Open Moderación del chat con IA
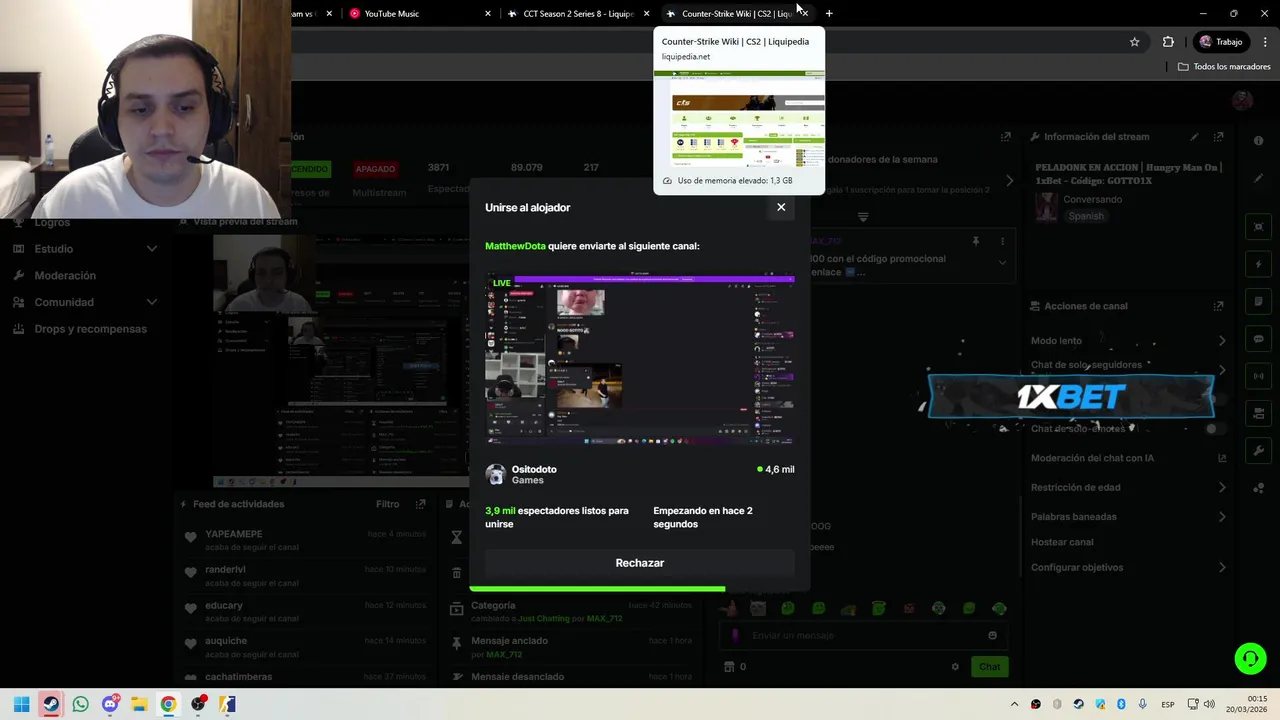The image size is (1280, 720). click(x=1128, y=458)
